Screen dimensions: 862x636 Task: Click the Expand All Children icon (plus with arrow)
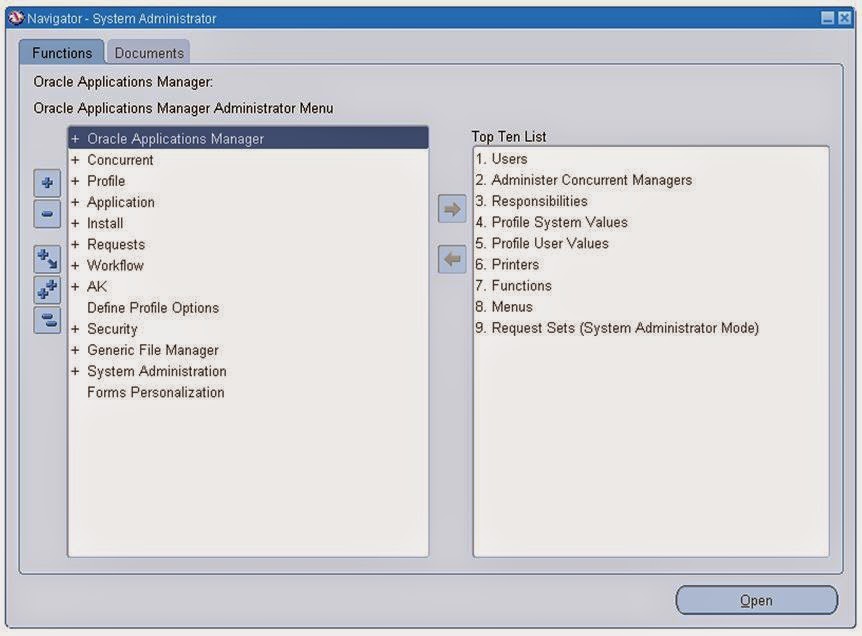pos(47,259)
